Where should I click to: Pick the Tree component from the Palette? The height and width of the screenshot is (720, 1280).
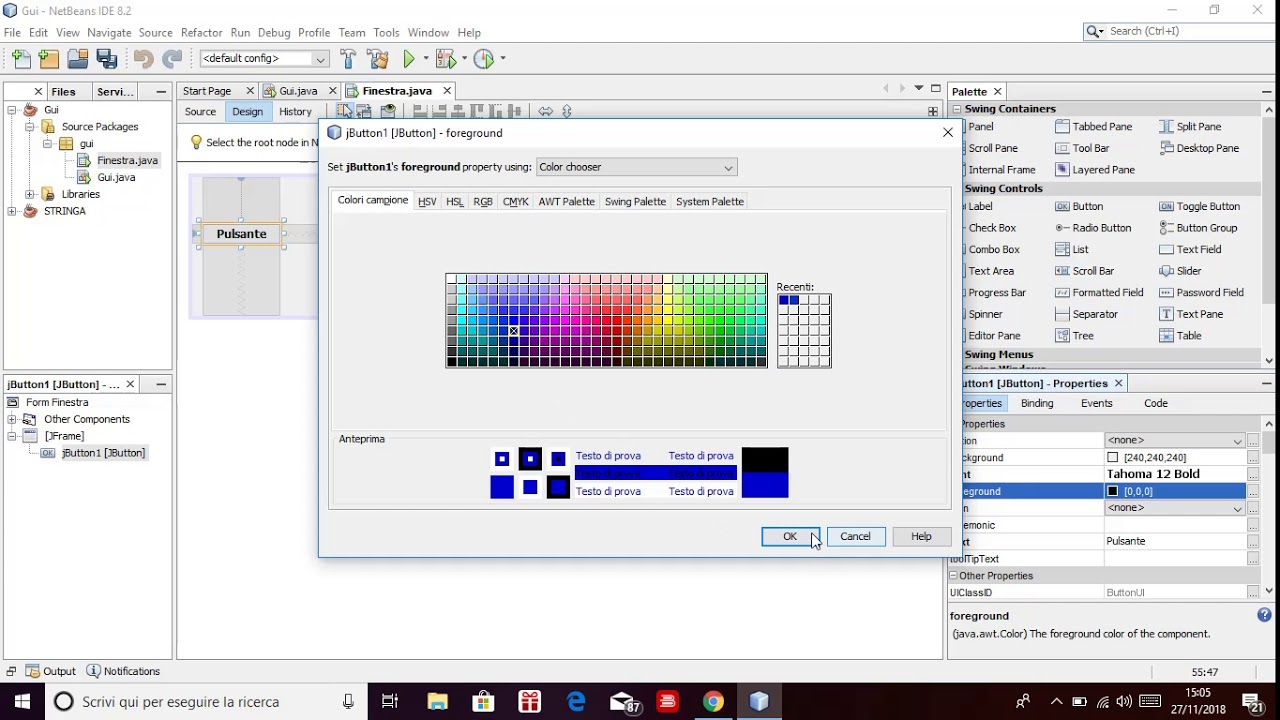1074,336
